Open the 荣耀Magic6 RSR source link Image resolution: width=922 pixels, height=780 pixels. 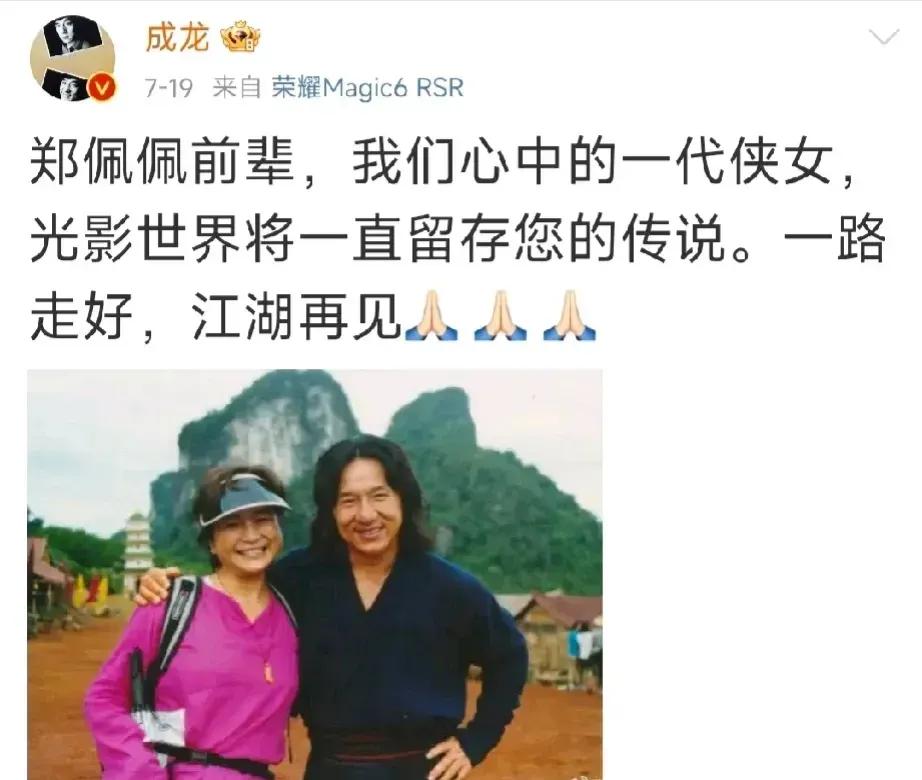[368, 88]
